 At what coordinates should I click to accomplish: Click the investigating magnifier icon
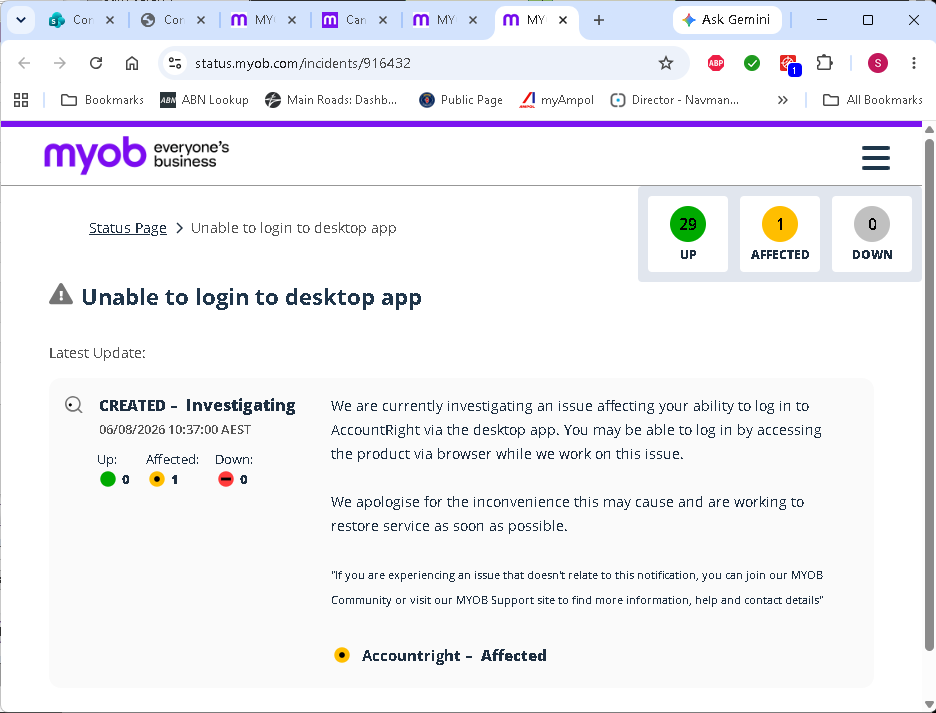click(73, 405)
